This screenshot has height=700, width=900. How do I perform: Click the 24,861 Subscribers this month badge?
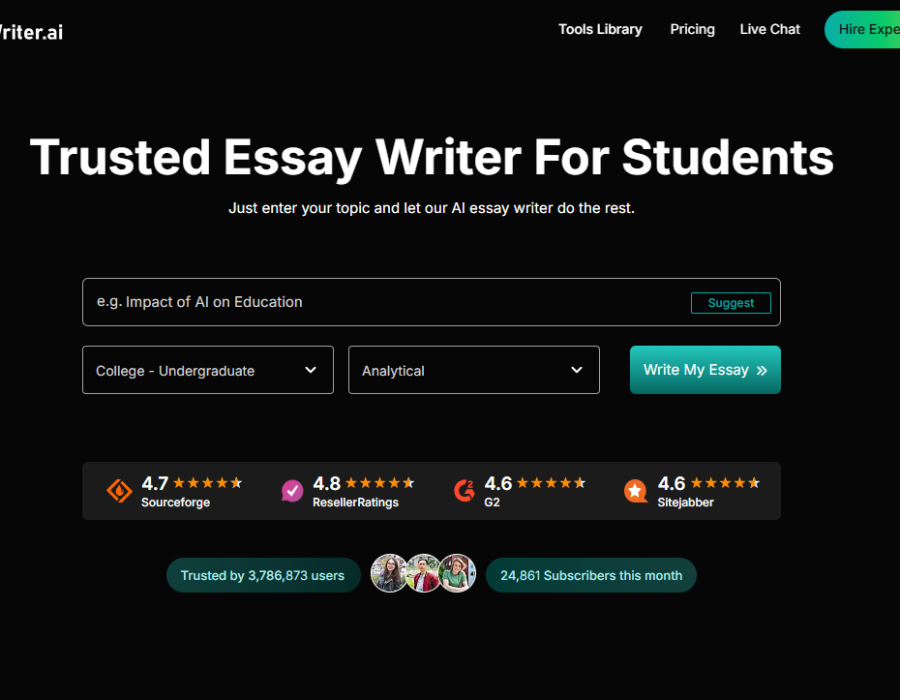(591, 575)
